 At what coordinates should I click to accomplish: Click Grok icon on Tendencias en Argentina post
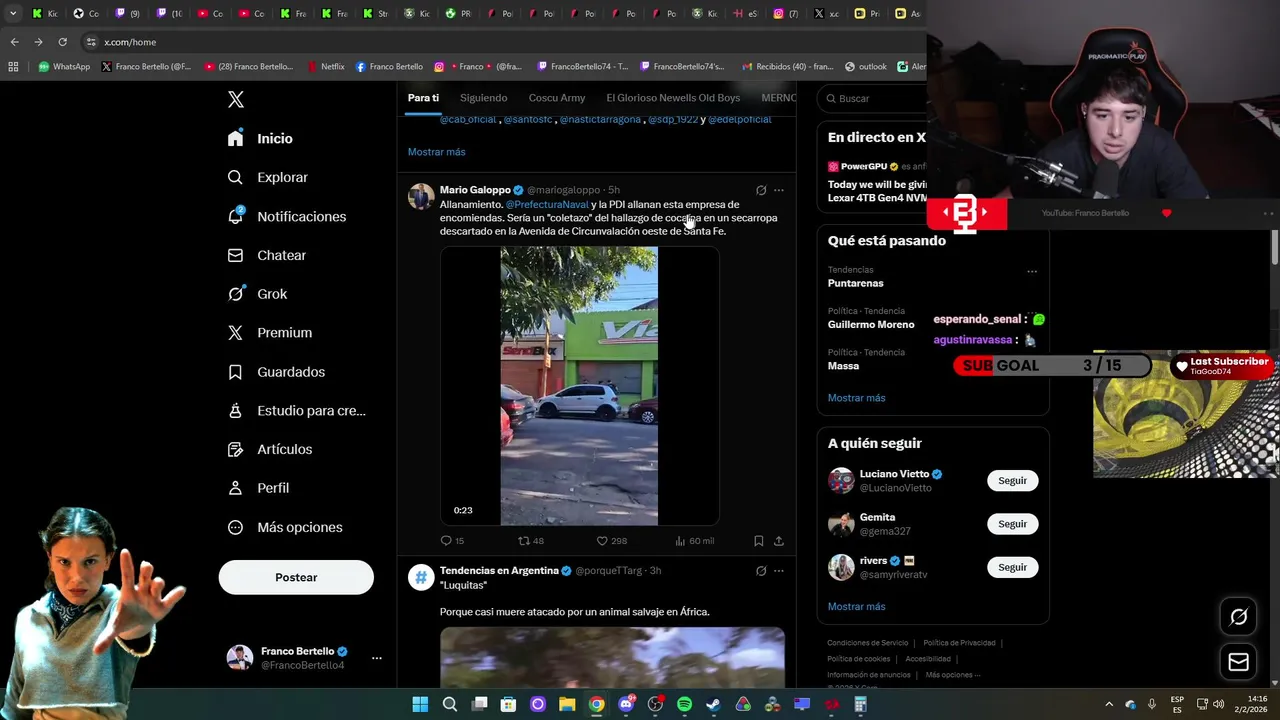pyautogui.click(x=761, y=571)
